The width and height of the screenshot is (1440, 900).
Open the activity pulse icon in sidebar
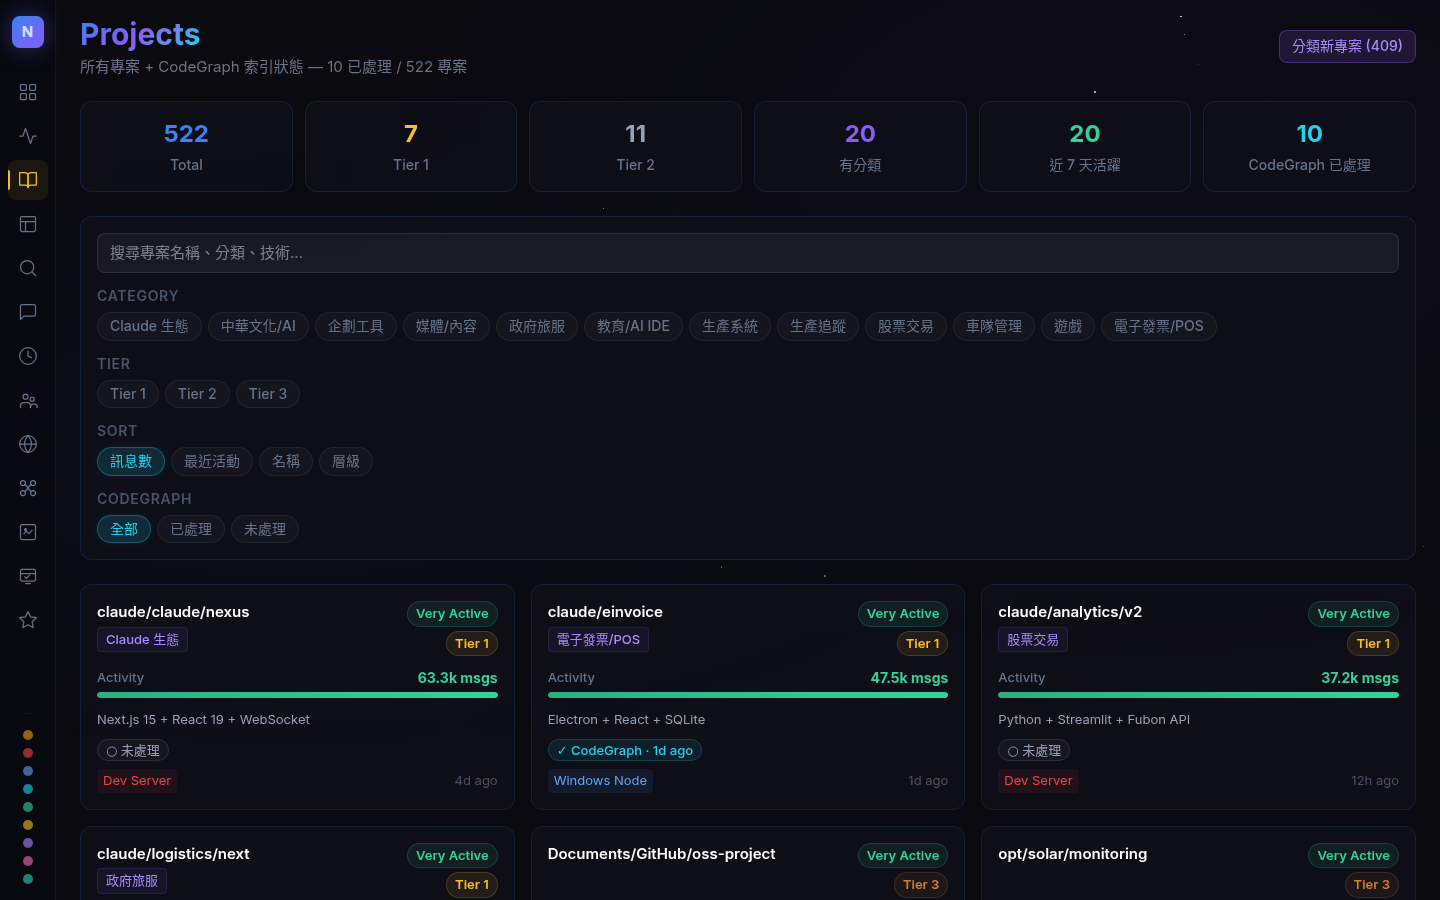pos(28,136)
